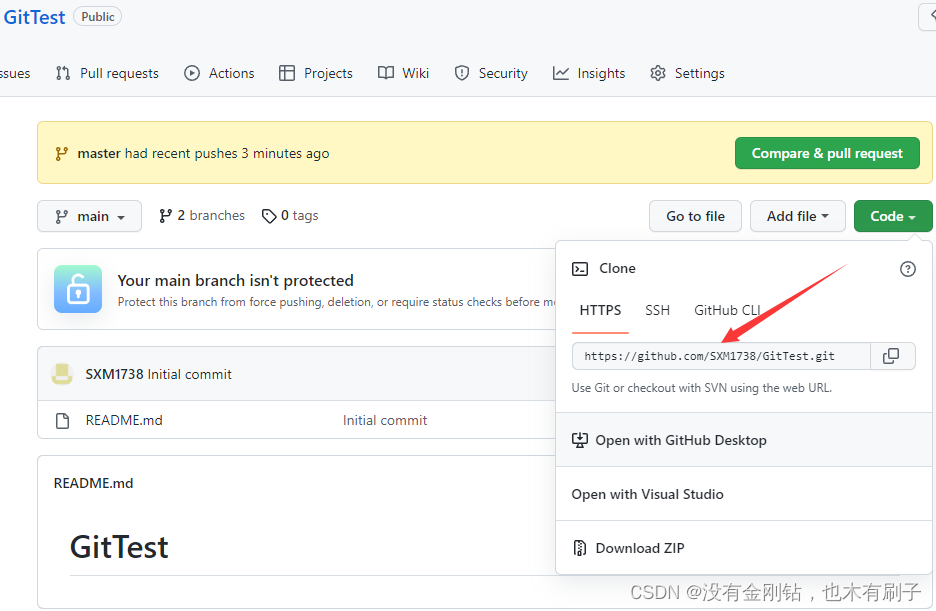
Task: Click the GitTest heading in README
Action: click(x=119, y=547)
